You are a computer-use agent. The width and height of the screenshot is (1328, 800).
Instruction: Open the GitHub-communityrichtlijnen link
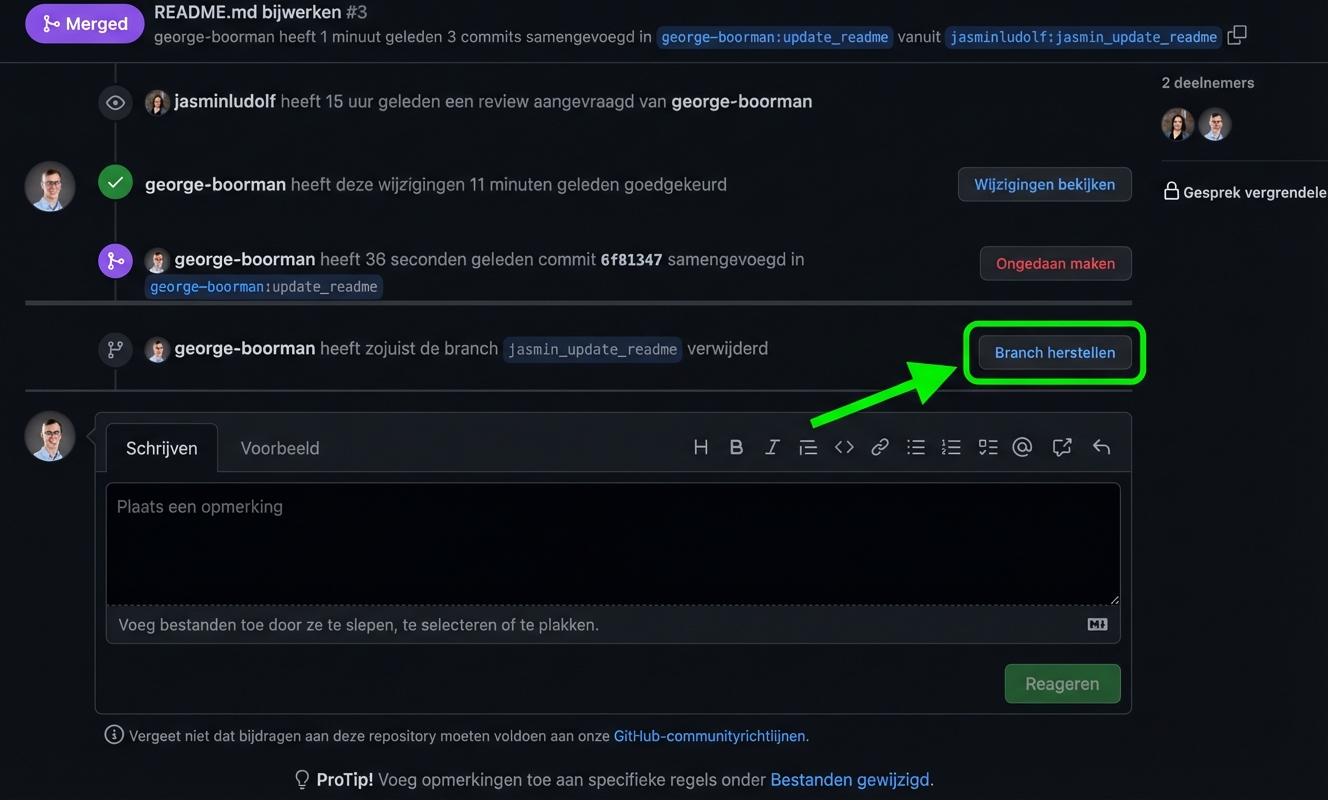(710, 735)
